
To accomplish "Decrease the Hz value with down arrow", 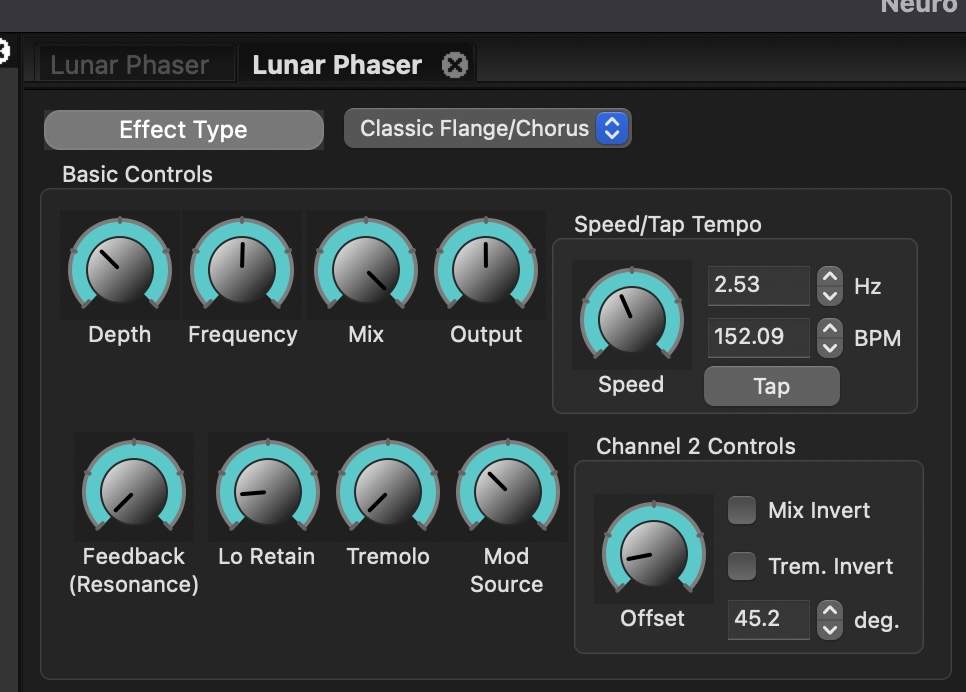I will point(830,296).
